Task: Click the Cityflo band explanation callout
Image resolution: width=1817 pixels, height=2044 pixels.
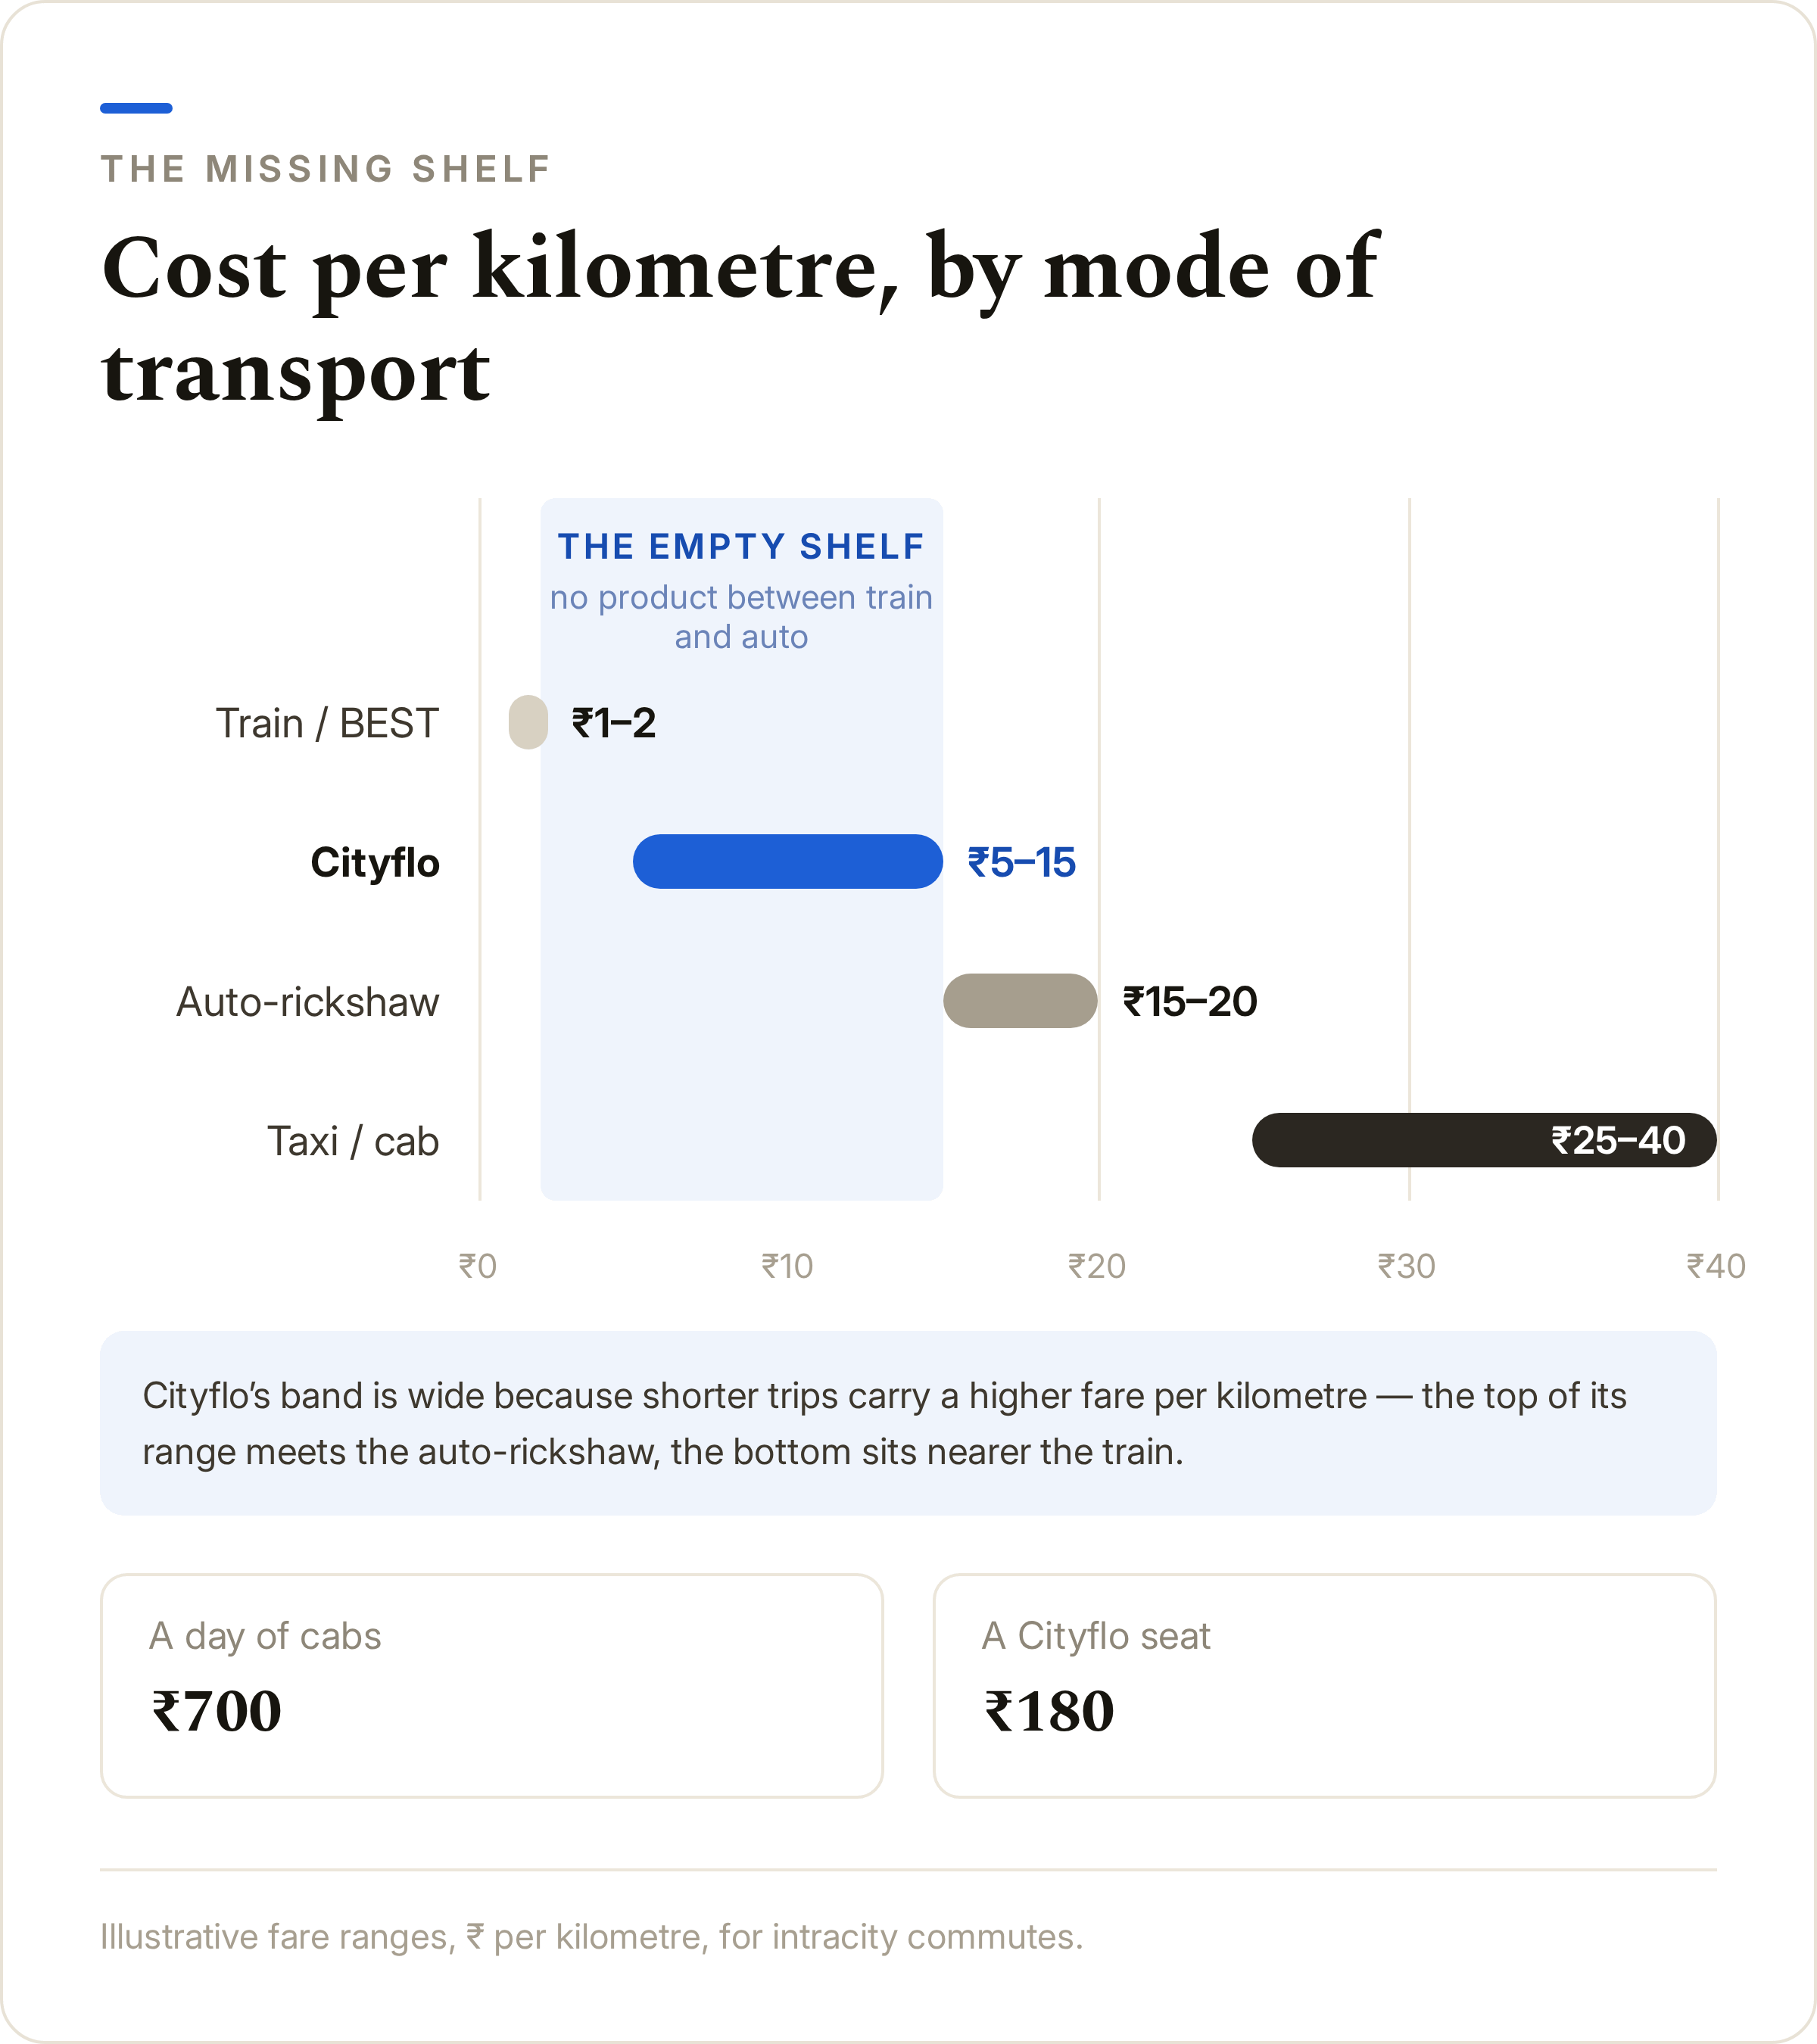Action: (x=908, y=1423)
